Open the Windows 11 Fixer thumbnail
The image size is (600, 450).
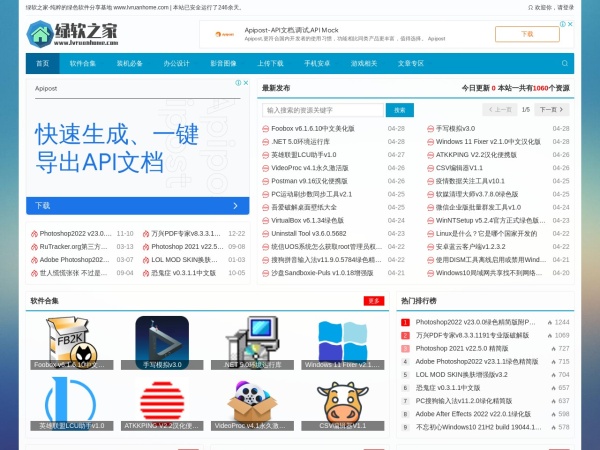tap(343, 341)
